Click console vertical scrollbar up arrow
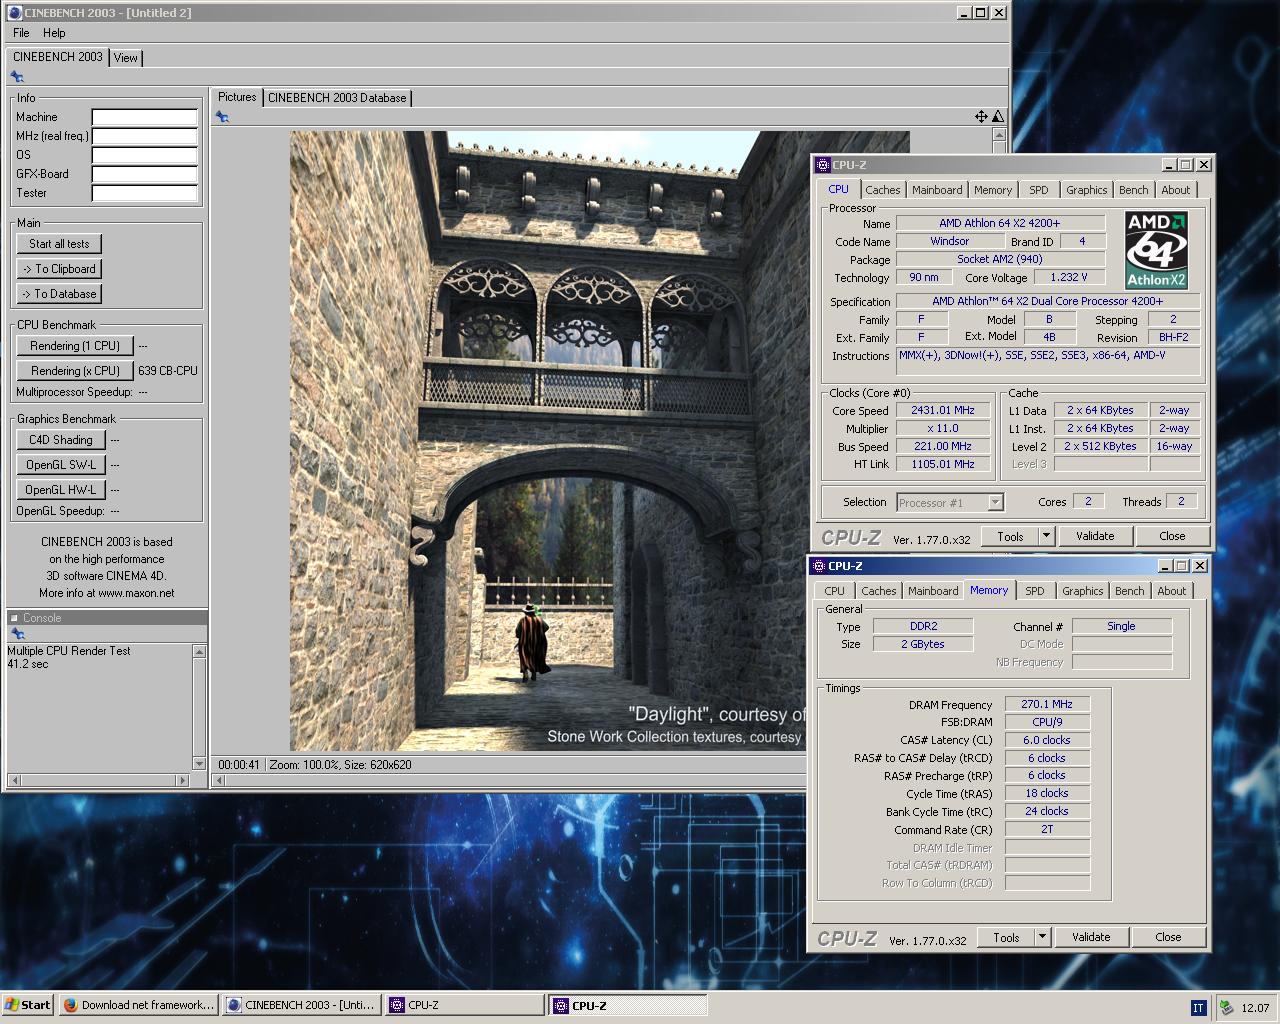Image resolution: width=1280 pixels, height=1024 pixels. [x=199, y=652]
